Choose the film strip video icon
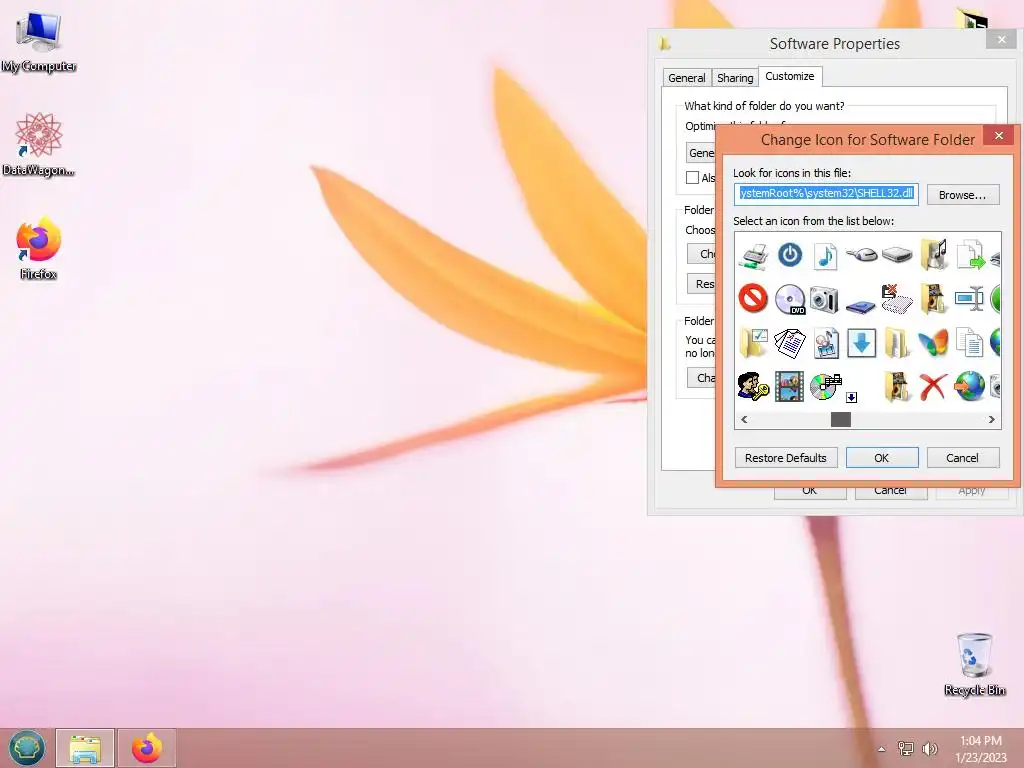1024x768 pixels. pyautogui.click(x=790, y=386)
